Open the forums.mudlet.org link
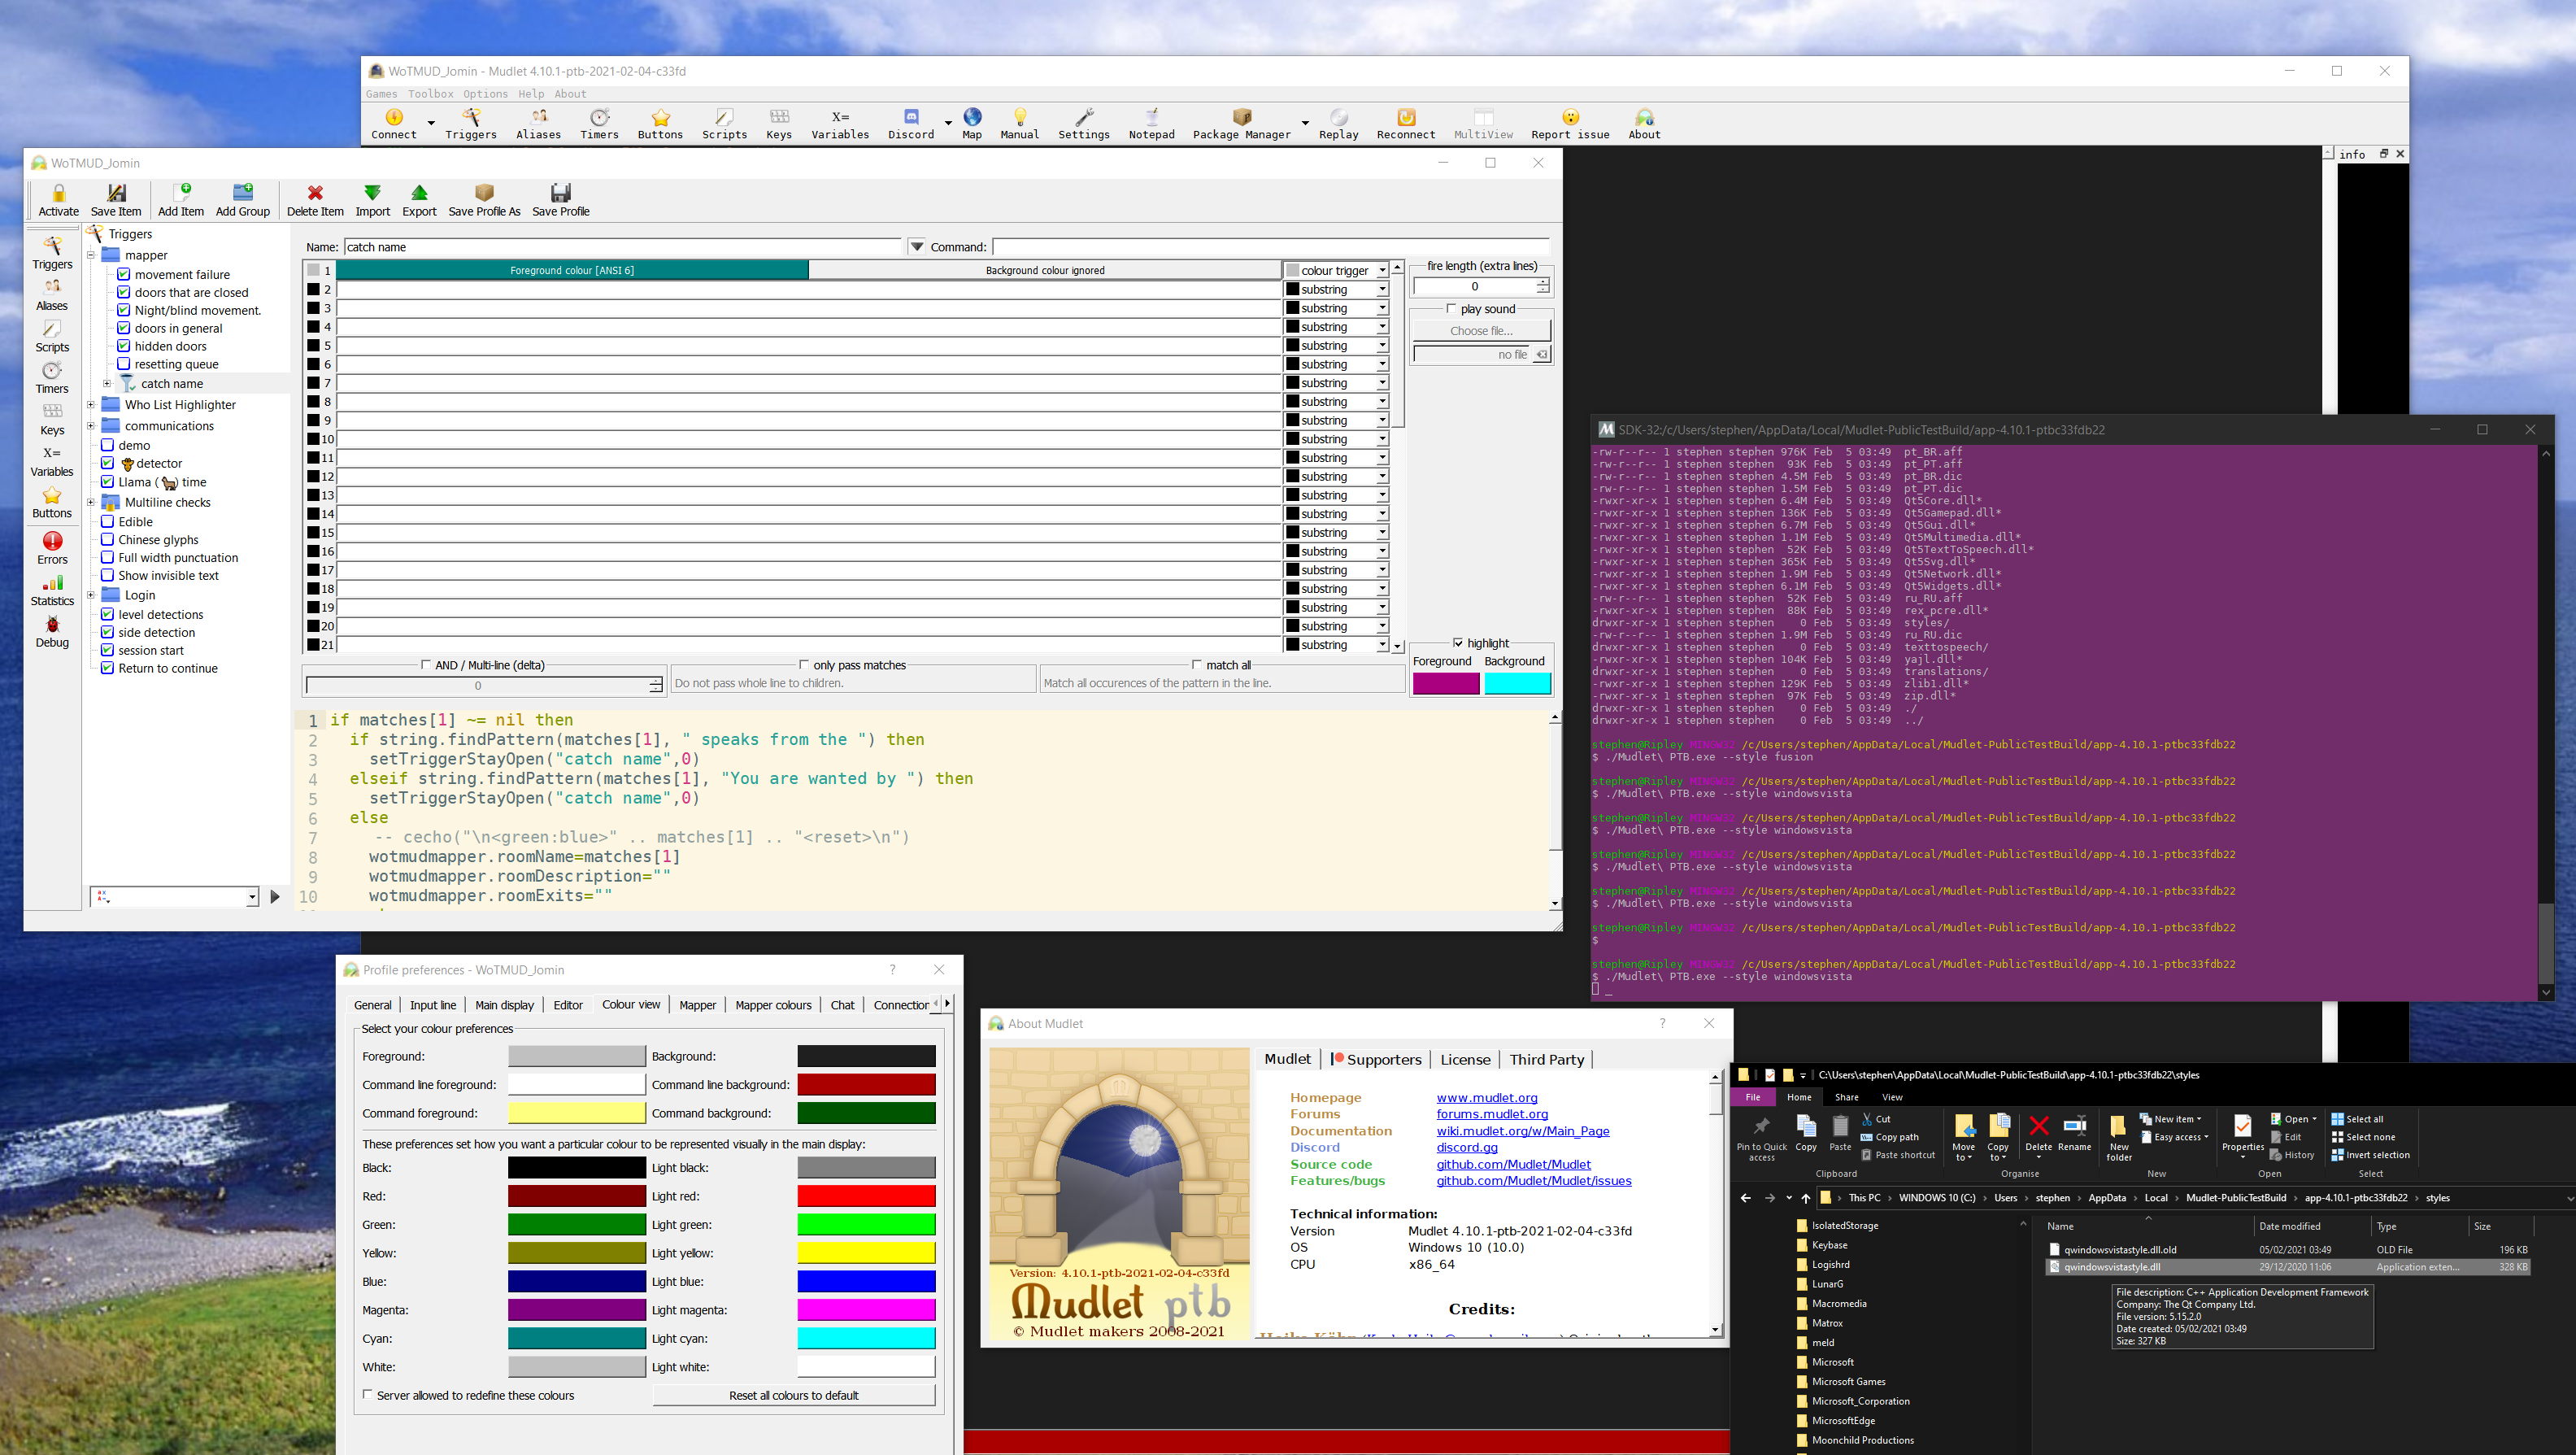 click(1492, 1114)
